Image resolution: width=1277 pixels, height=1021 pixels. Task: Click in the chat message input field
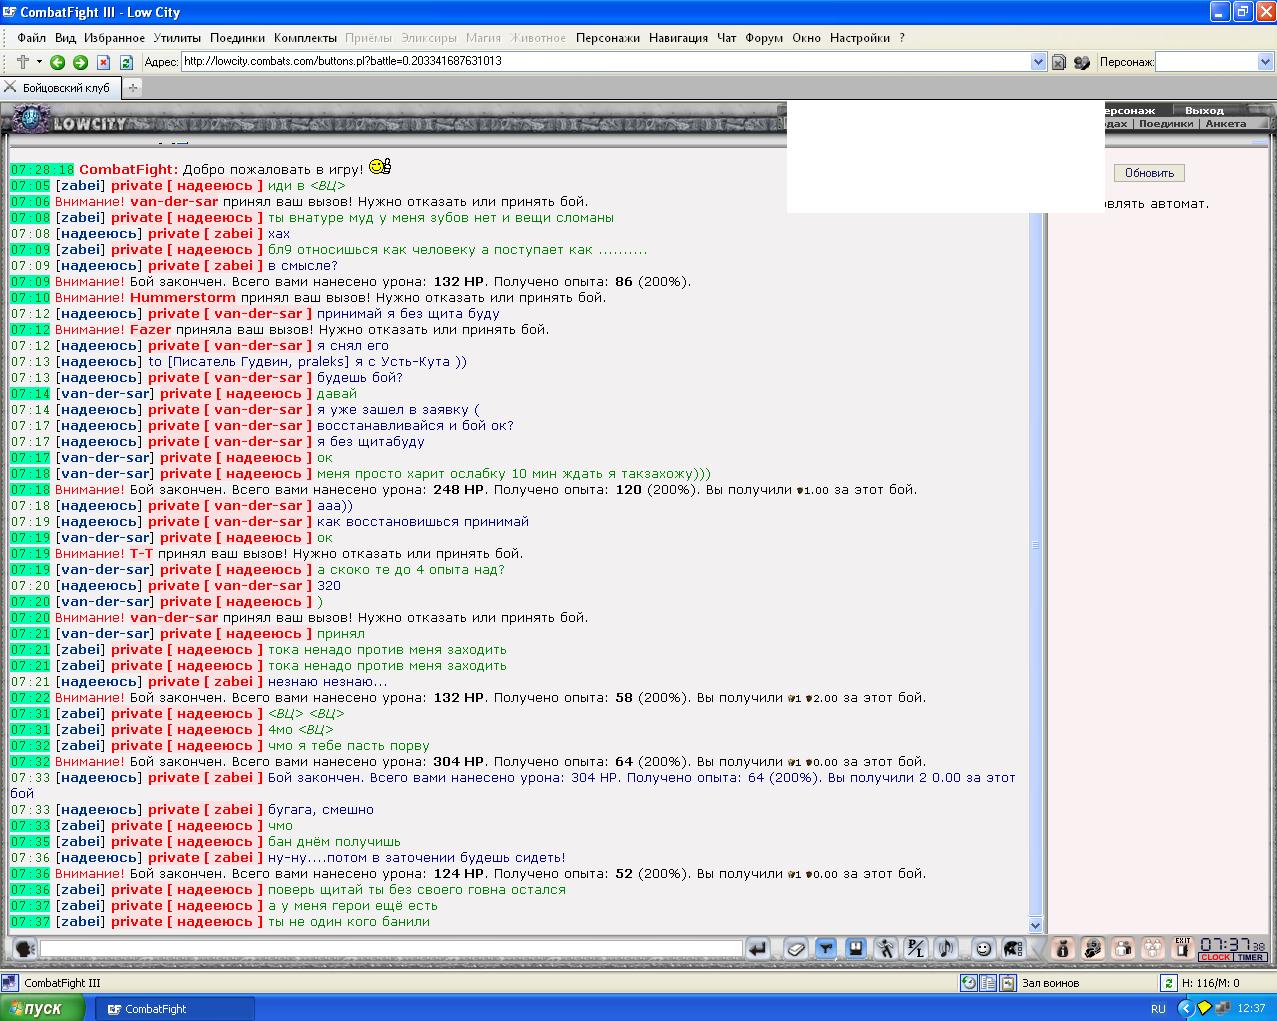pyautogui.click(x=391, y=948)
